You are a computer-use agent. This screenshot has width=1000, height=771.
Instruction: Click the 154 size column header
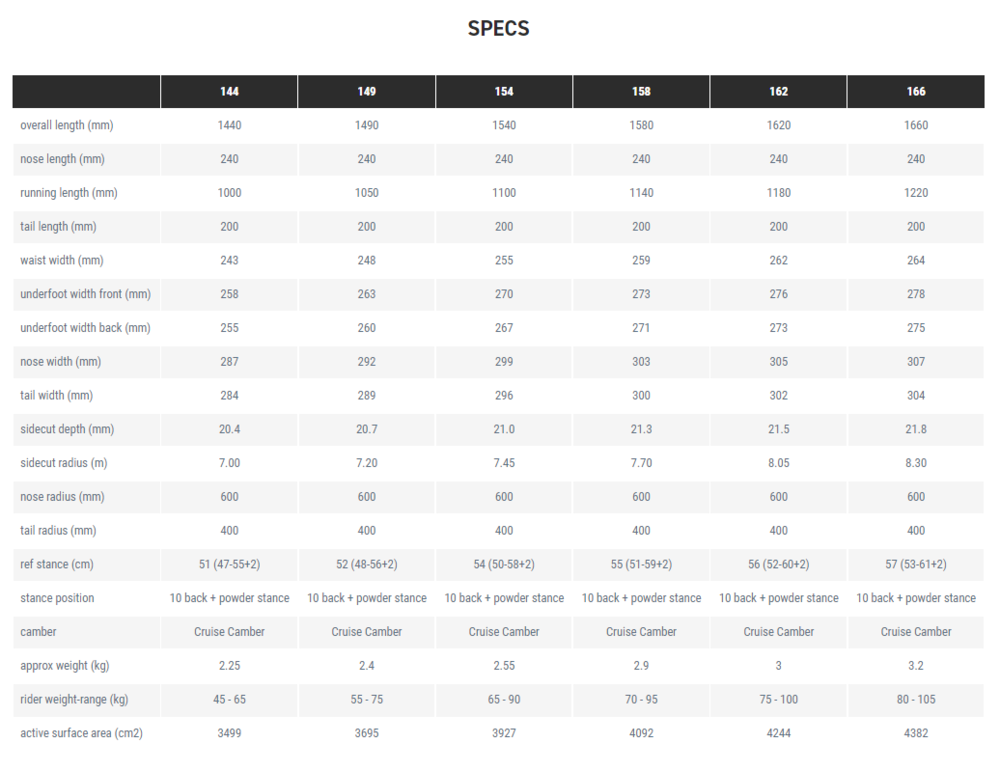(504, 92)
